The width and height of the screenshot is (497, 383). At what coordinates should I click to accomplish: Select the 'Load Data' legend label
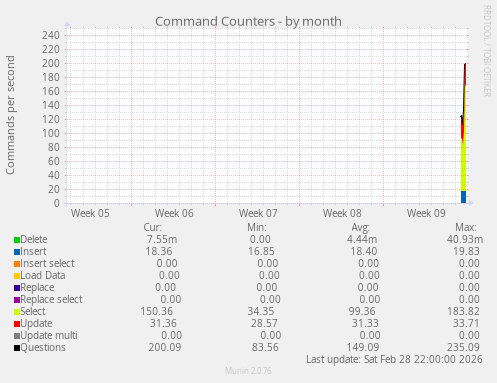pos(43,275)
